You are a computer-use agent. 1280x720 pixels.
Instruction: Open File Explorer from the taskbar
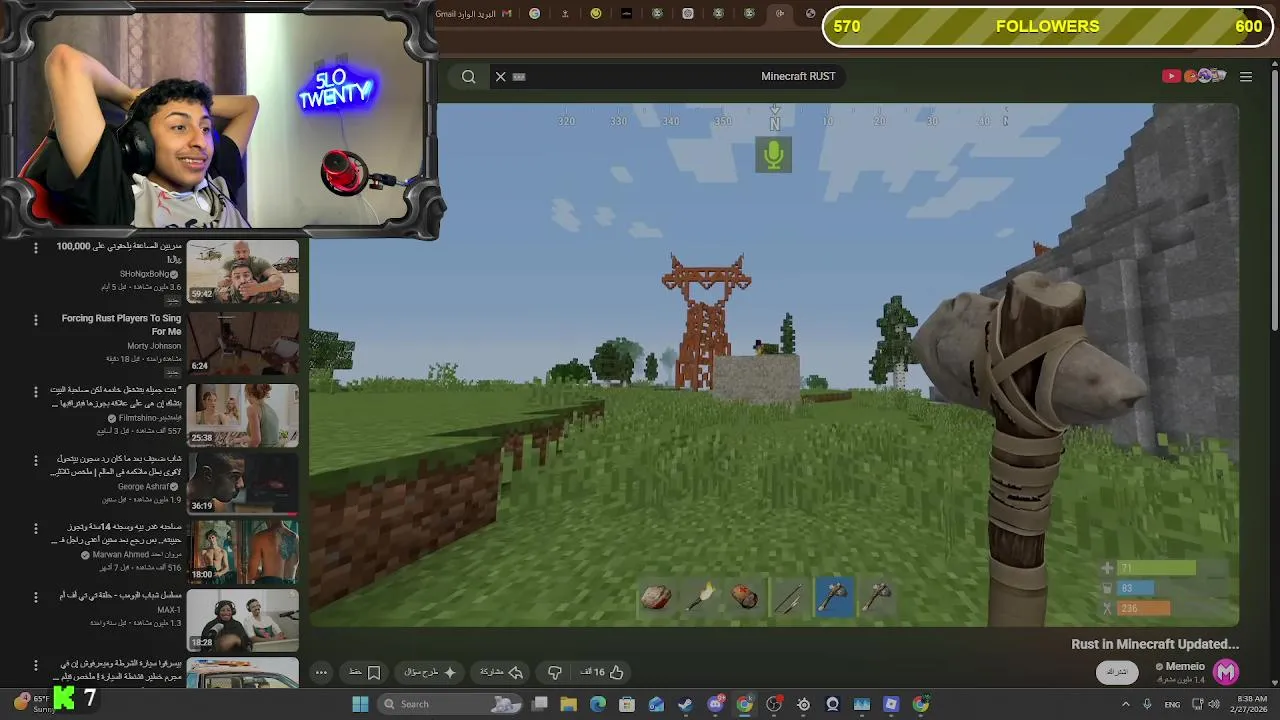569,704
